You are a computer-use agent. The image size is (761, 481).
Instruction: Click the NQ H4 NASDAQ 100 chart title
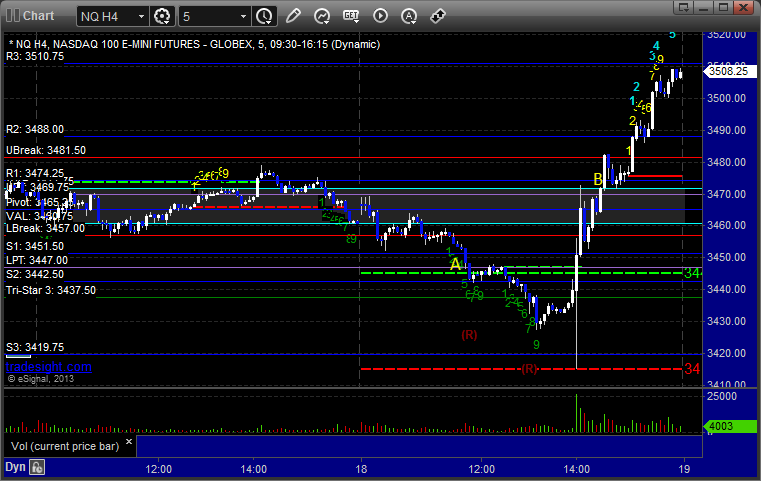[195, 44]
